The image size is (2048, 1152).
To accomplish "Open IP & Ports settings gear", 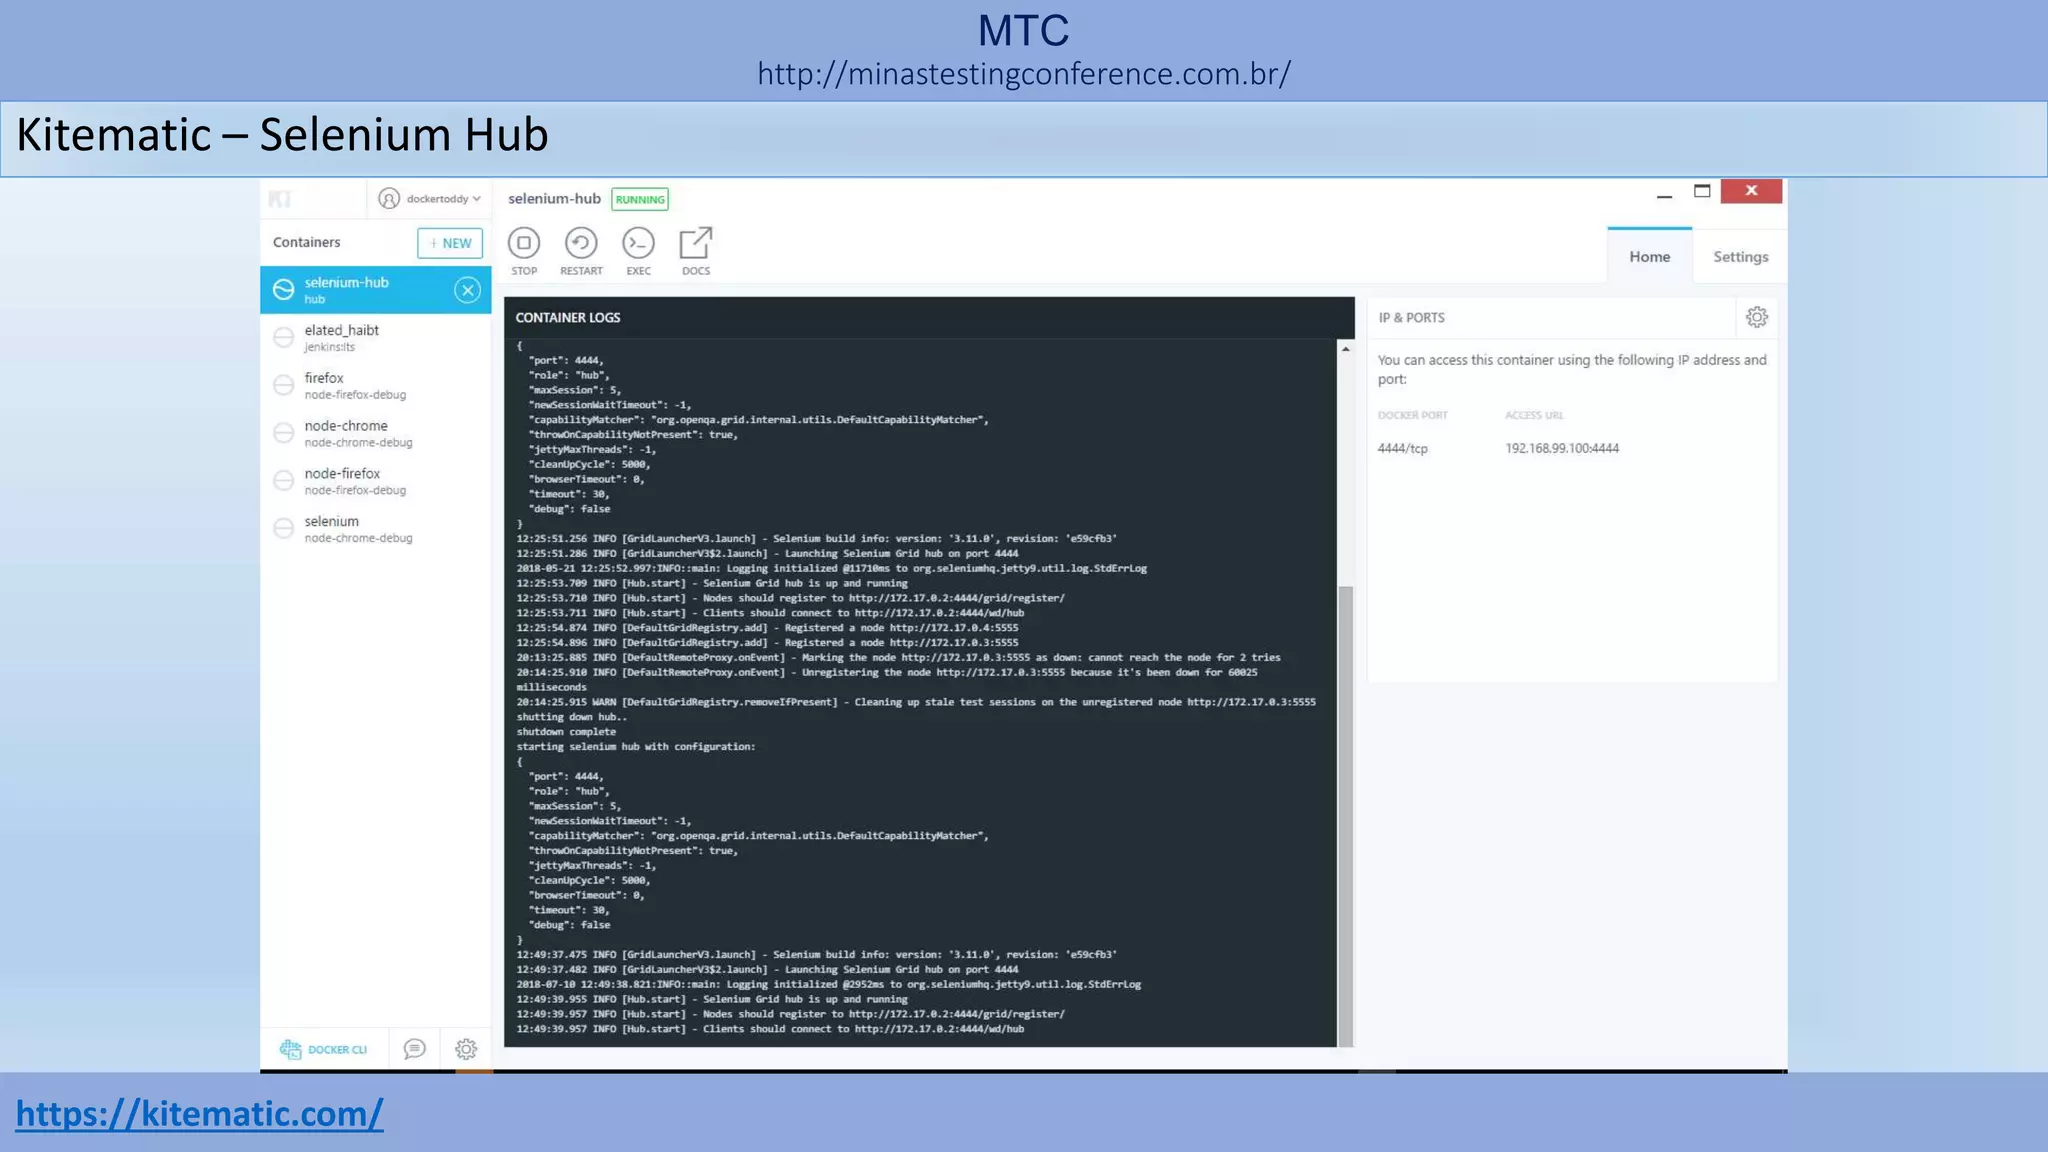I will [x=1757, y=317].
